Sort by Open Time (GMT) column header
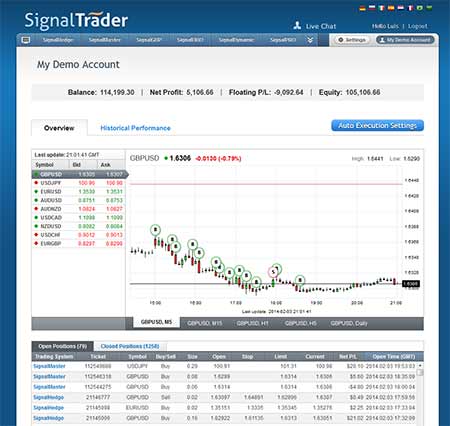The height and width of the screenshot is (426, 450). [394, 357]
